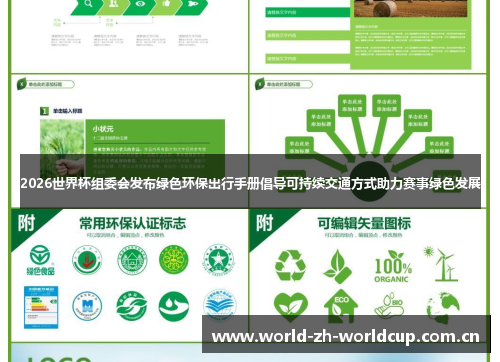Click the headline about 2026世界杯 green travel

(x=250, y=183)
